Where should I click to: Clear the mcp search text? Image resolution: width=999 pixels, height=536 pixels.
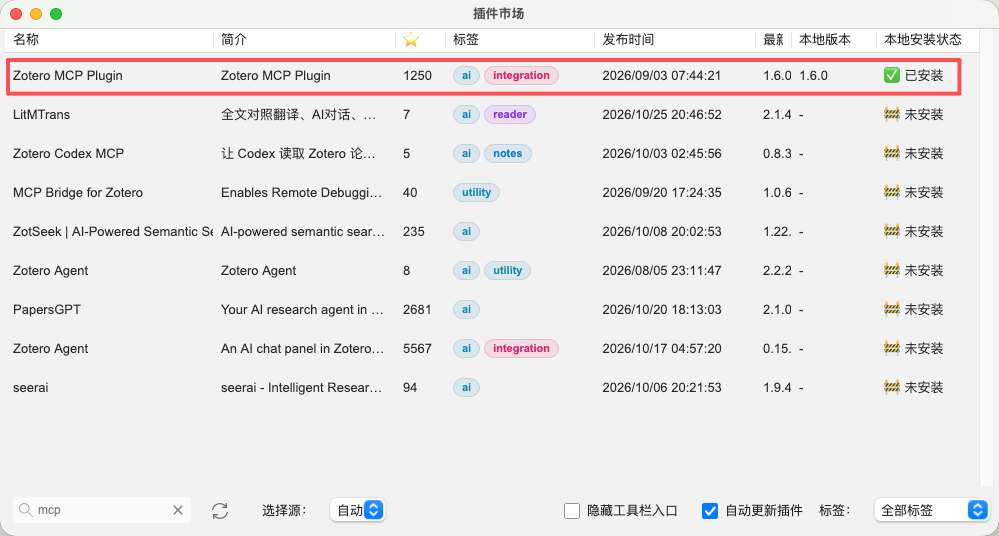coord(178,510)
